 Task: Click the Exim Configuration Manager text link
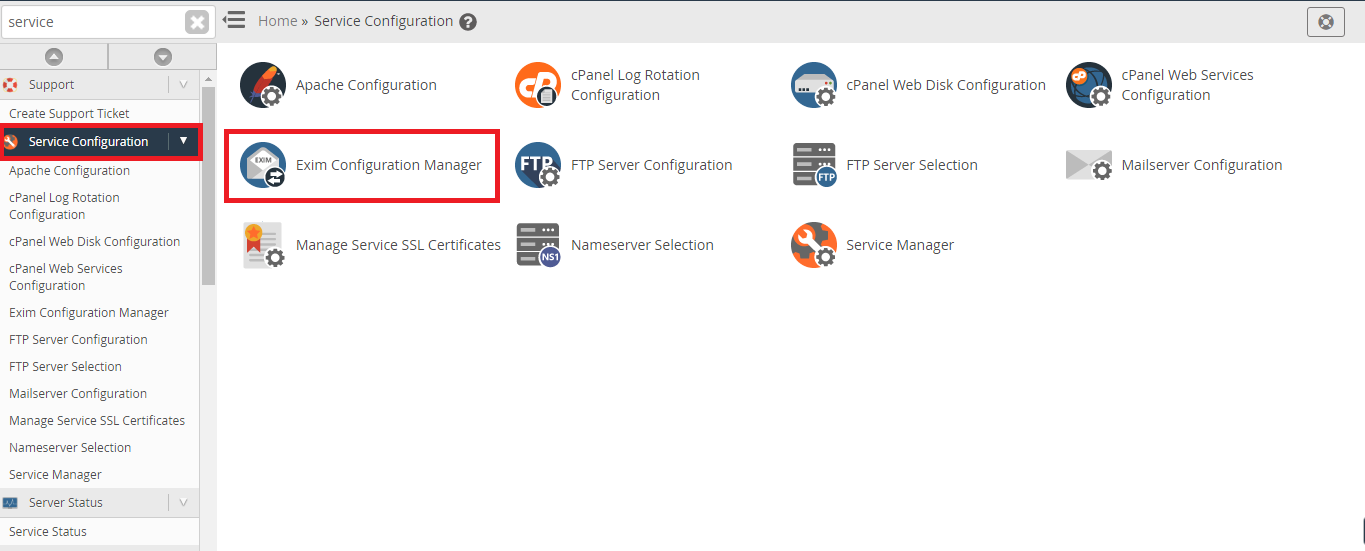coord(389,165)
